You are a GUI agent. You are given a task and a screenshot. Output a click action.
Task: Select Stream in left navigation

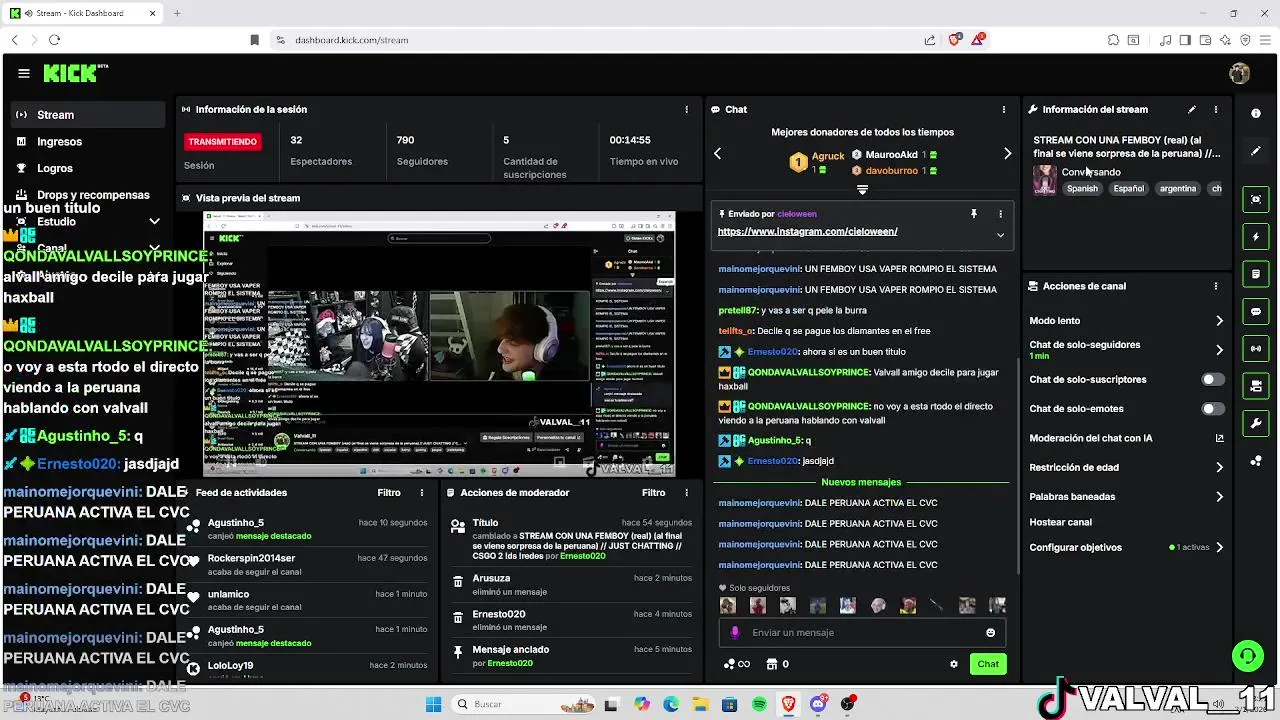pyautogui.click(x=87, y=115)
